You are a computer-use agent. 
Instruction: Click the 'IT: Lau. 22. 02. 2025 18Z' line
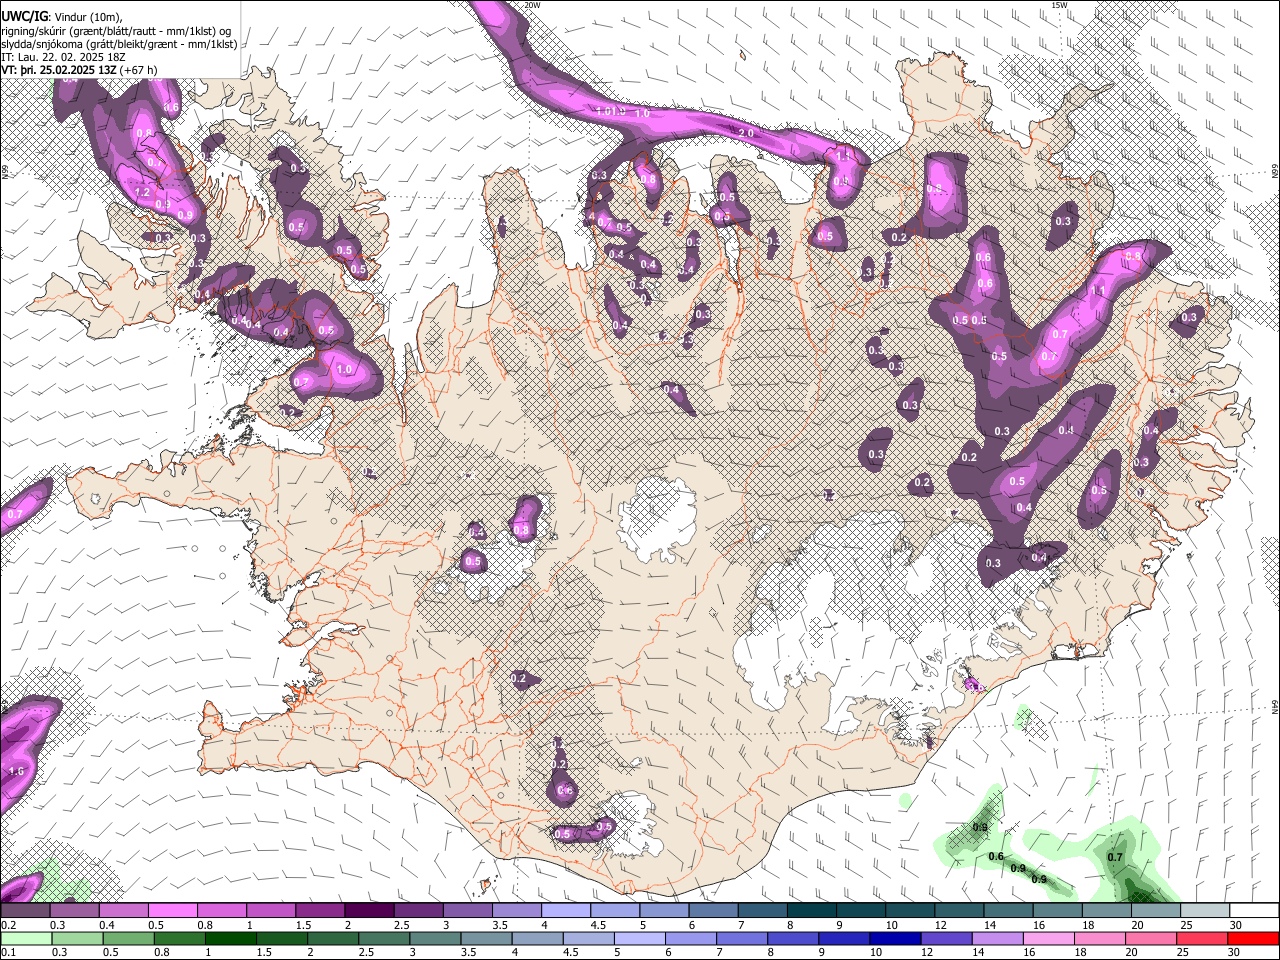tap(64, 57)
